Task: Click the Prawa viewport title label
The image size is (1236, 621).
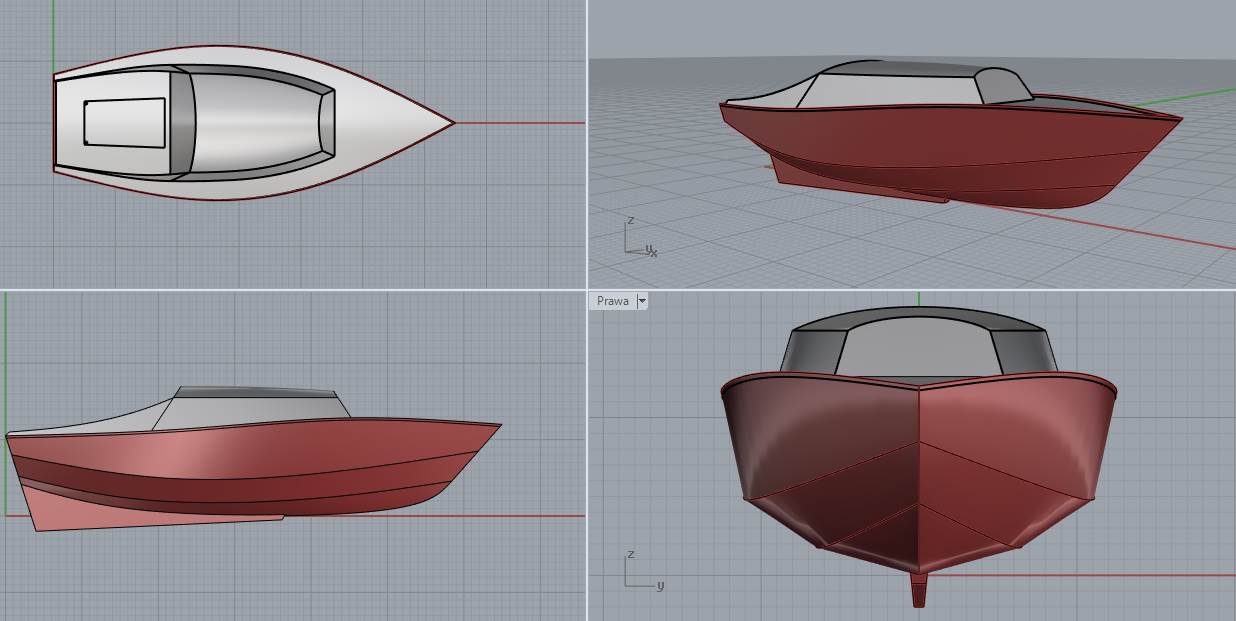Action: click(x=613, y=301)
